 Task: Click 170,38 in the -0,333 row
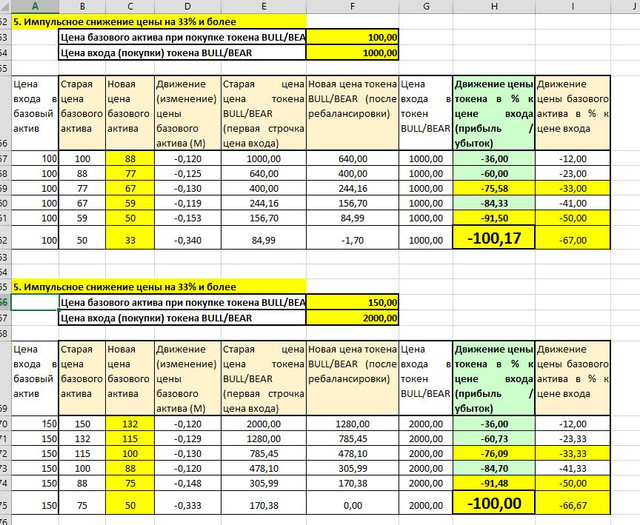tap(264, 503)
